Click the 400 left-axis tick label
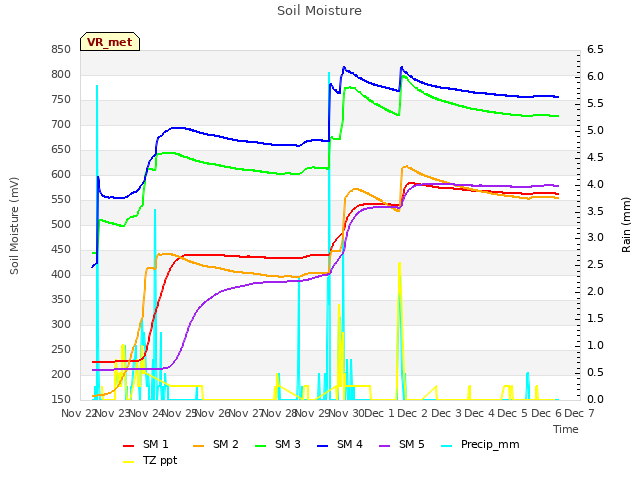The image size is (640, 480). [61, 275]
